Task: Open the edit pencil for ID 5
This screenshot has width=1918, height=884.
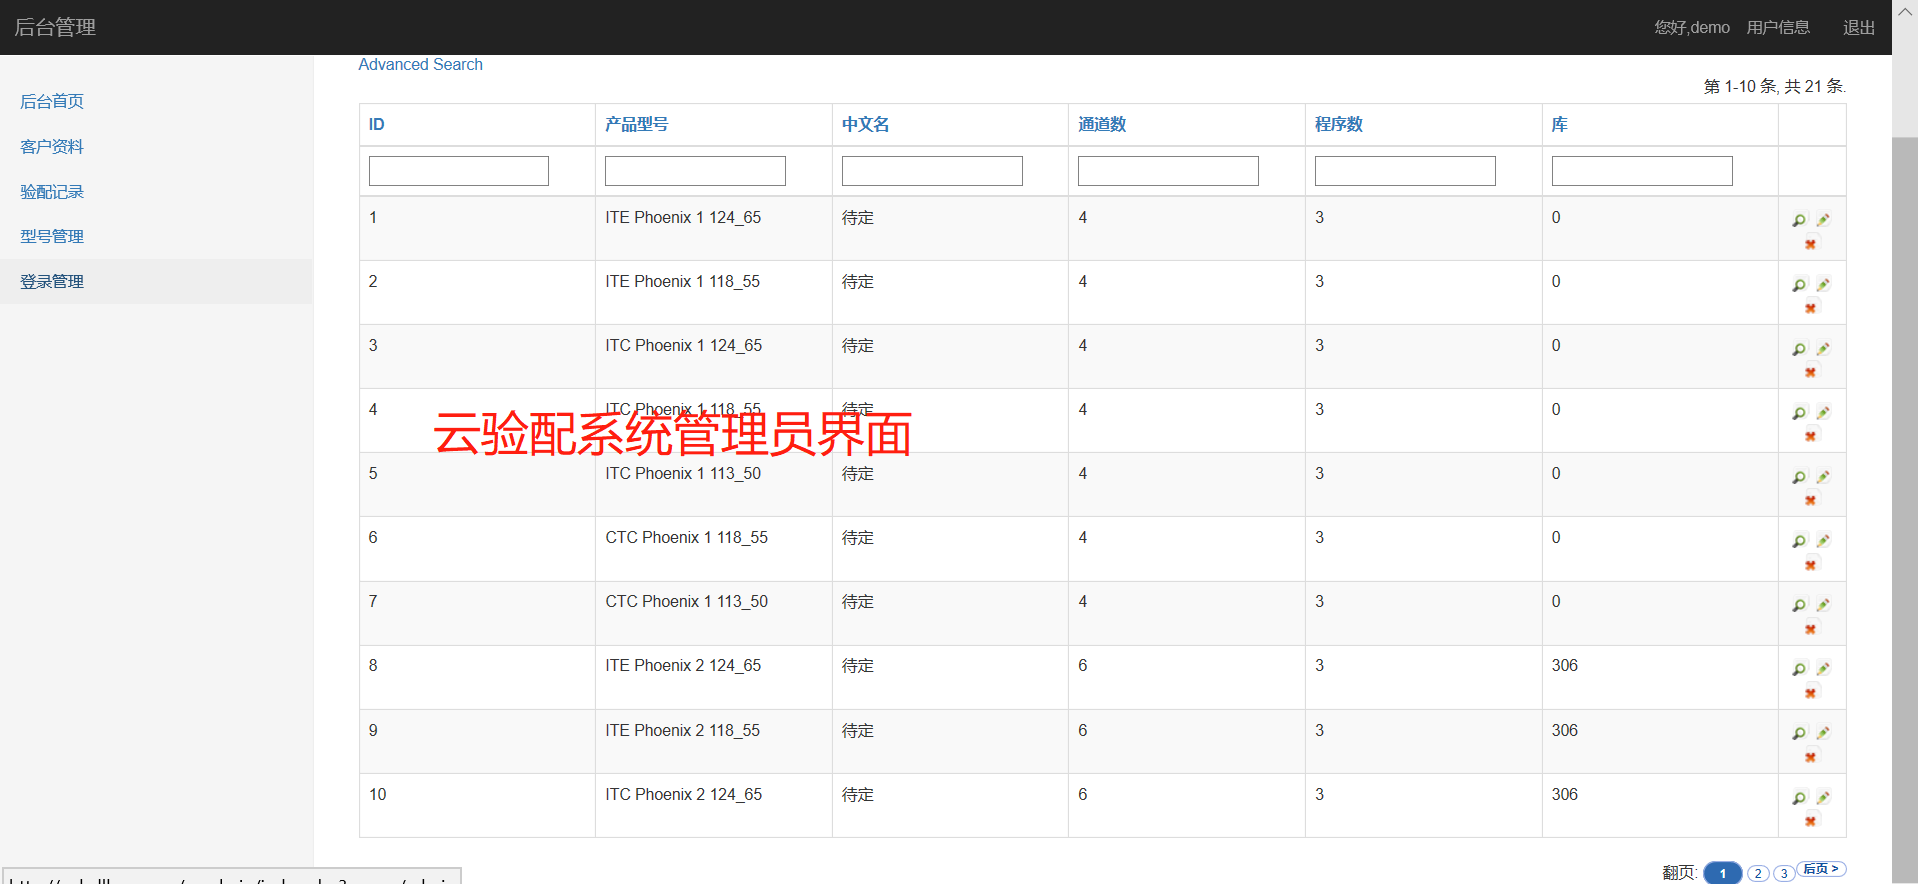Action: click(1823, 476)
